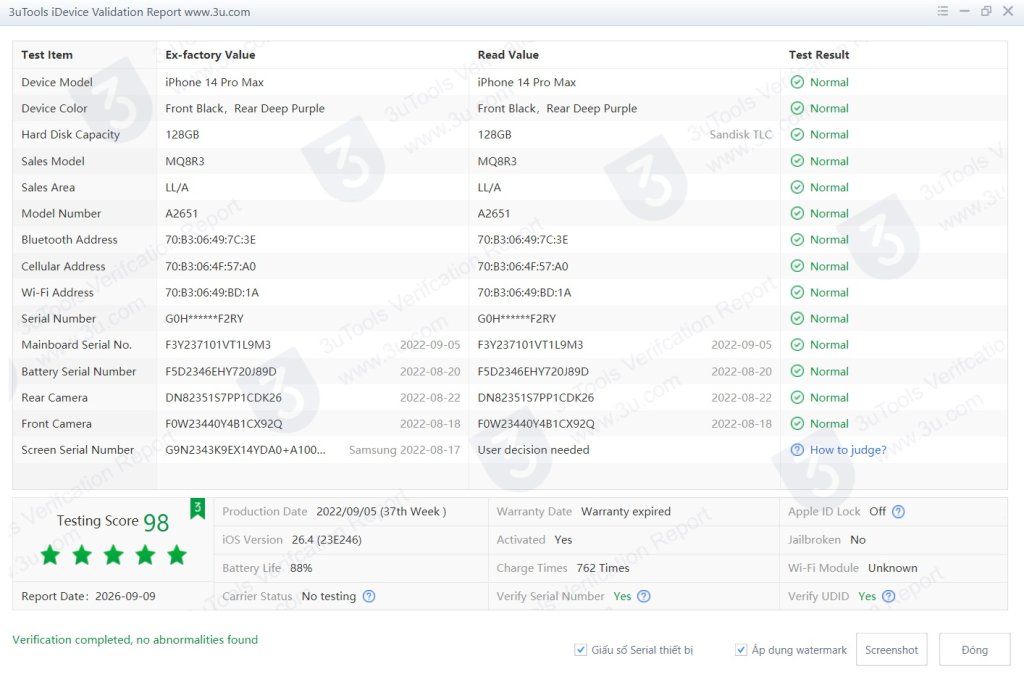Click the Carrier Status No testing value
Screen dimensions: 1024x677
click(x=328, y=596)
